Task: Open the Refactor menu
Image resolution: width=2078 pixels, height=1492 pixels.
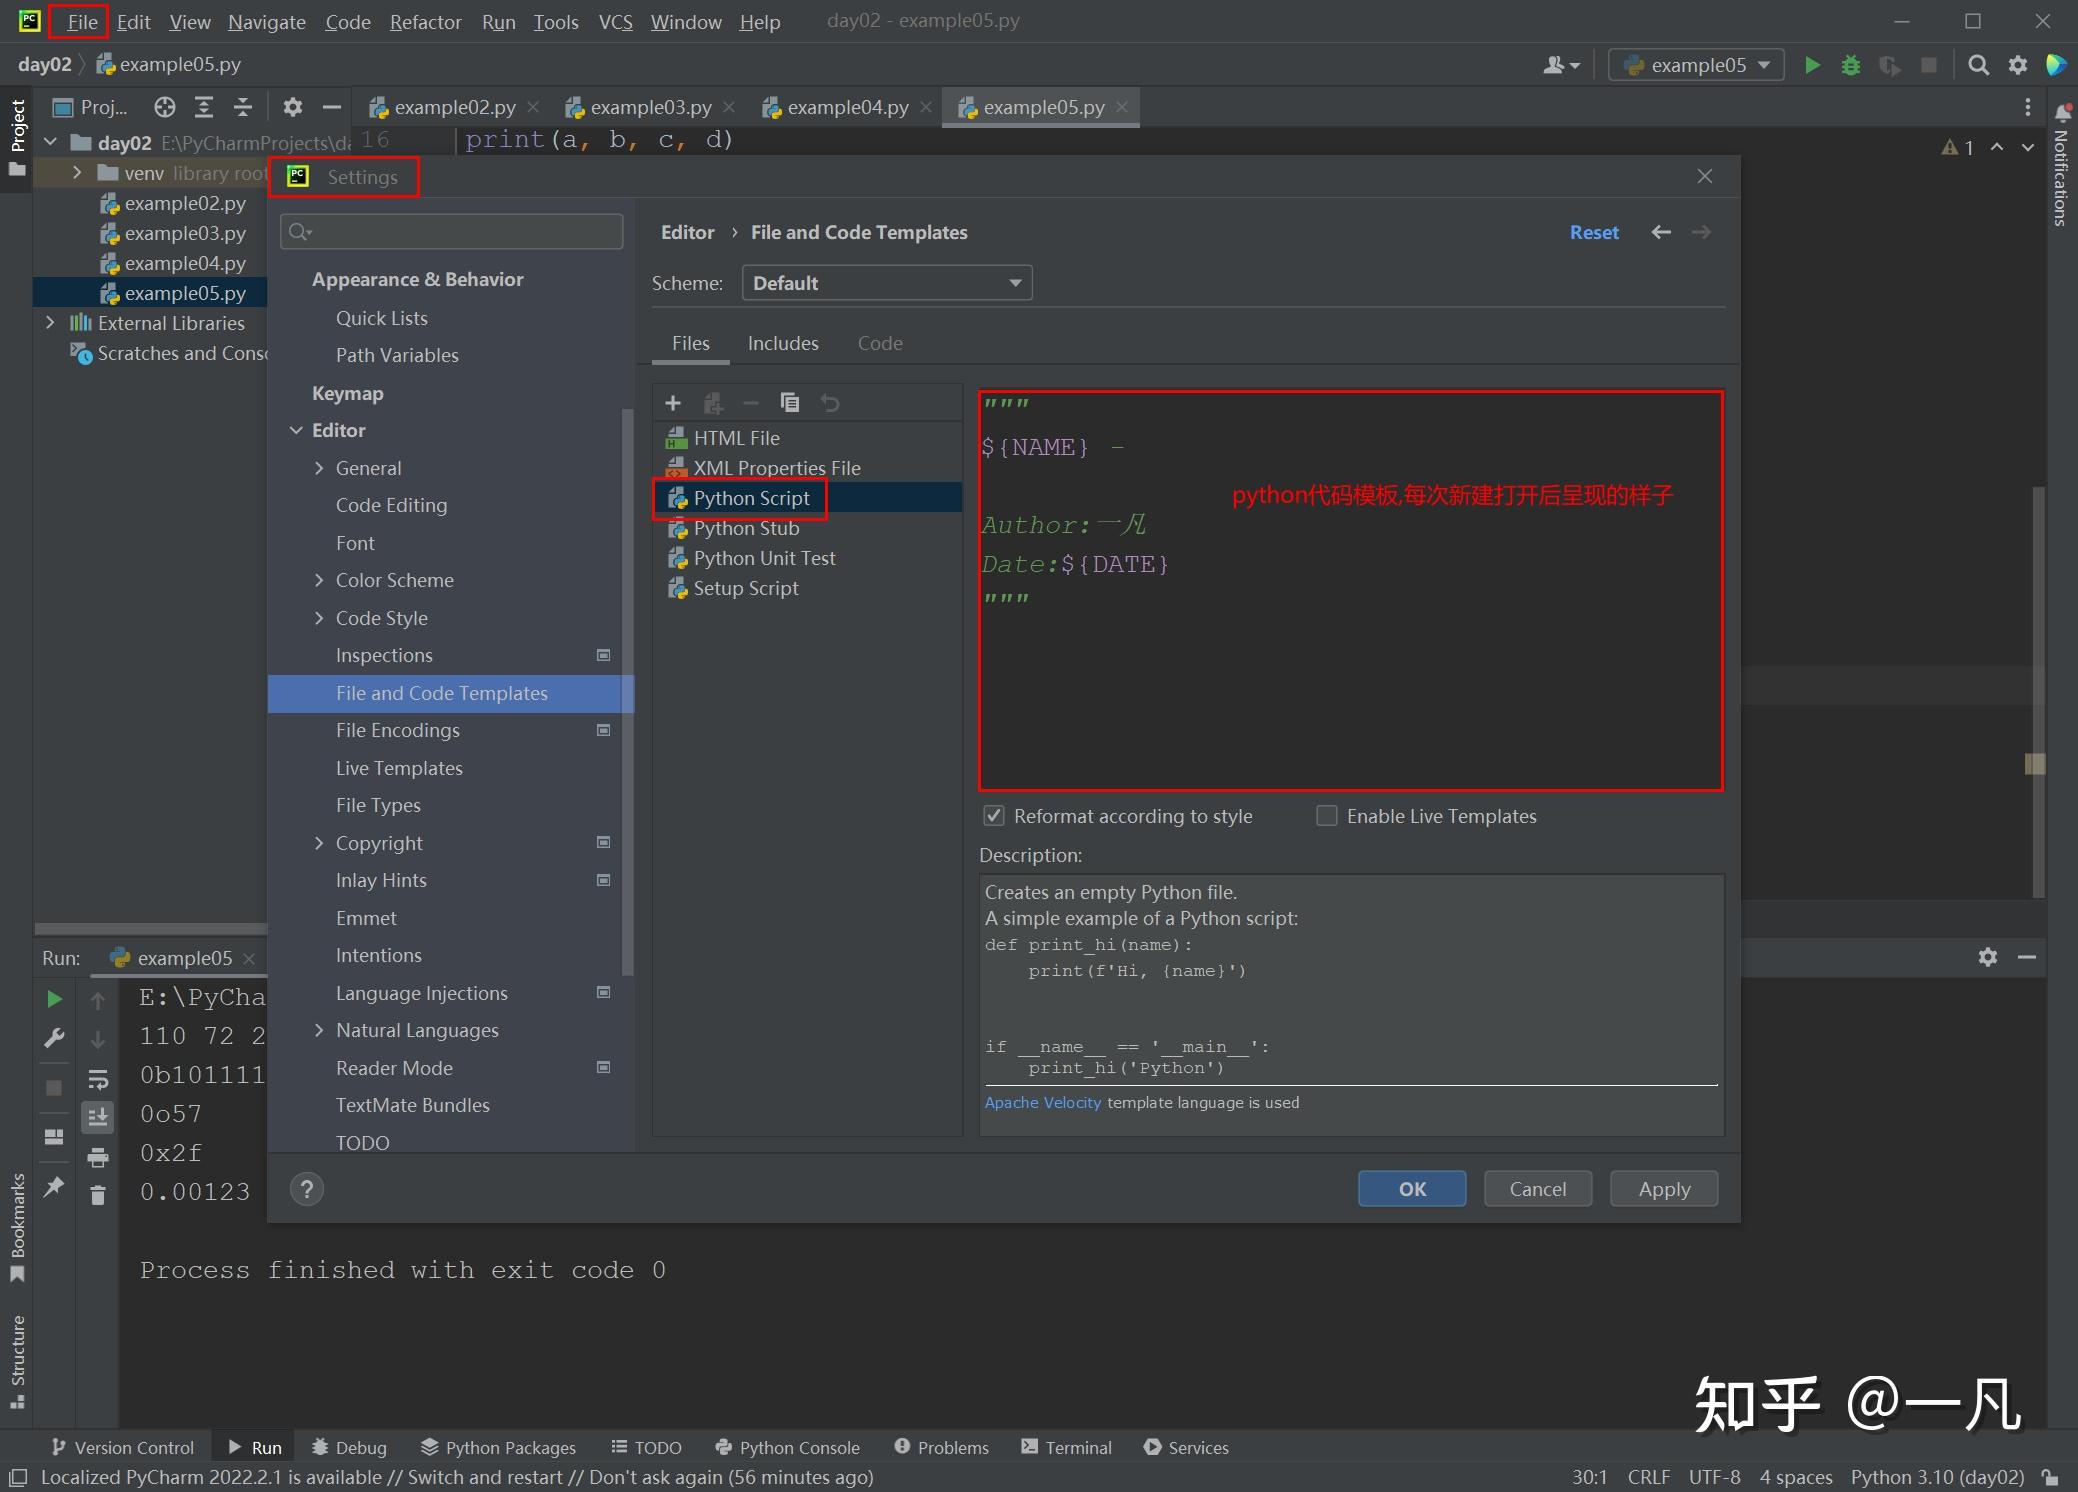Action: pos(425,21)
